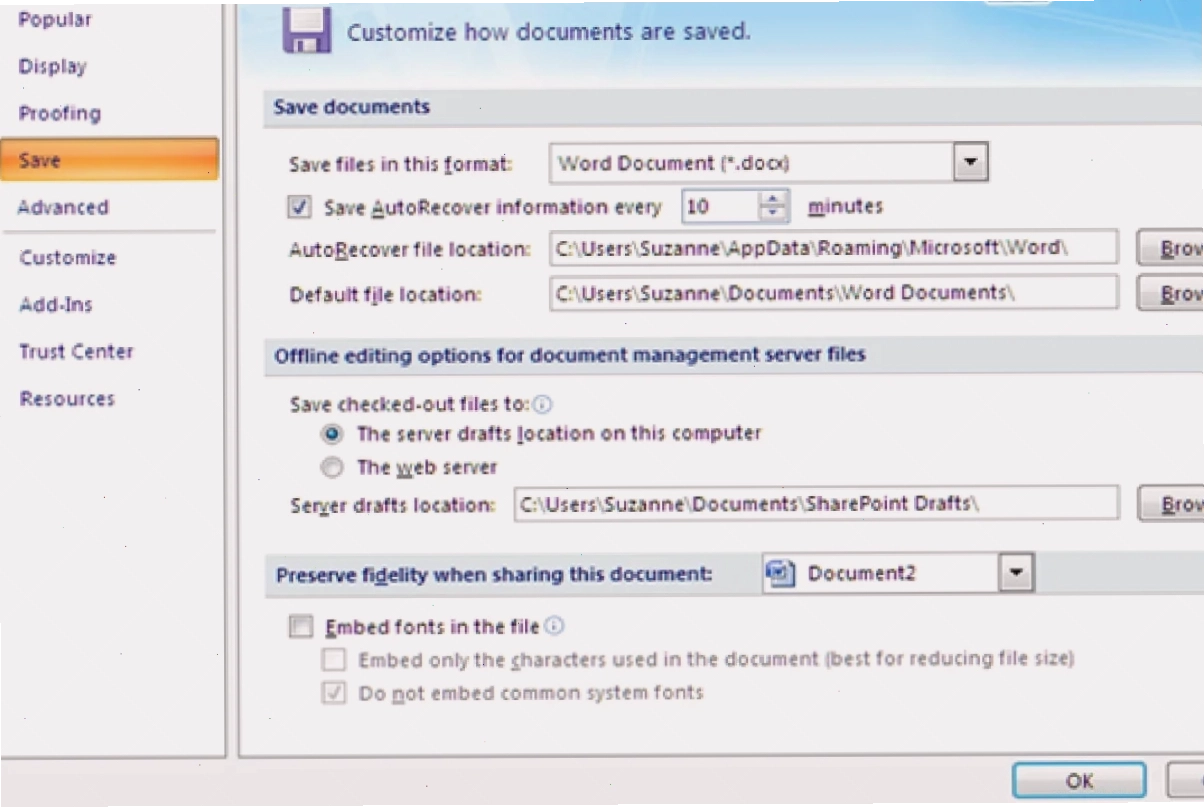Open the Add-Ins category

click(x=57, y=304)
